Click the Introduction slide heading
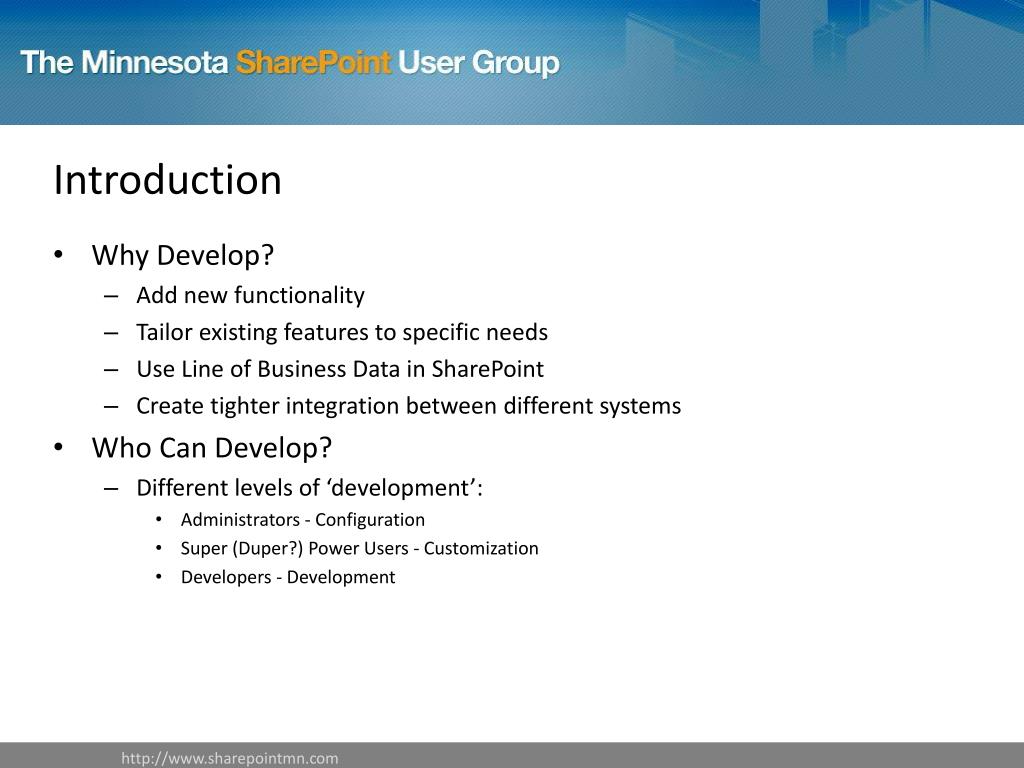Viewport: 1024px width, 768px height. [167, 180]
